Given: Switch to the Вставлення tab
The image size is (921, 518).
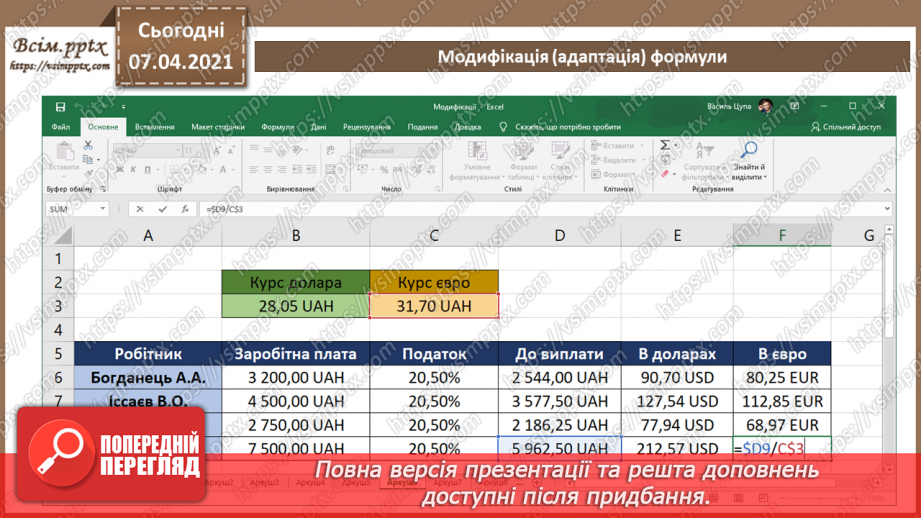Looking at the screenshot, I should 154,127.
